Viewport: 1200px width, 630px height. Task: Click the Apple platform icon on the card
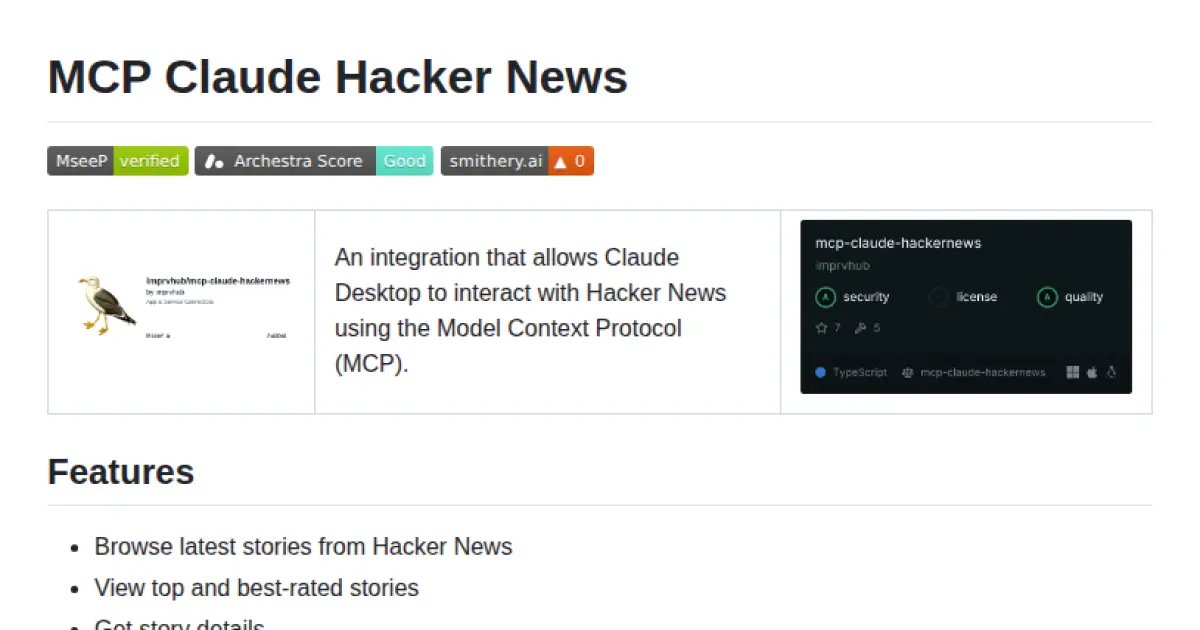click(1091, 372)
